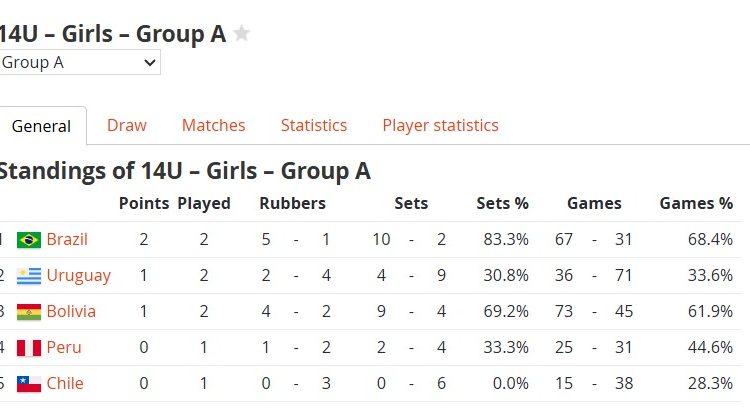The image size is (750, 420).
Task: Select the Statistics tab
Action: coord(314,125)
